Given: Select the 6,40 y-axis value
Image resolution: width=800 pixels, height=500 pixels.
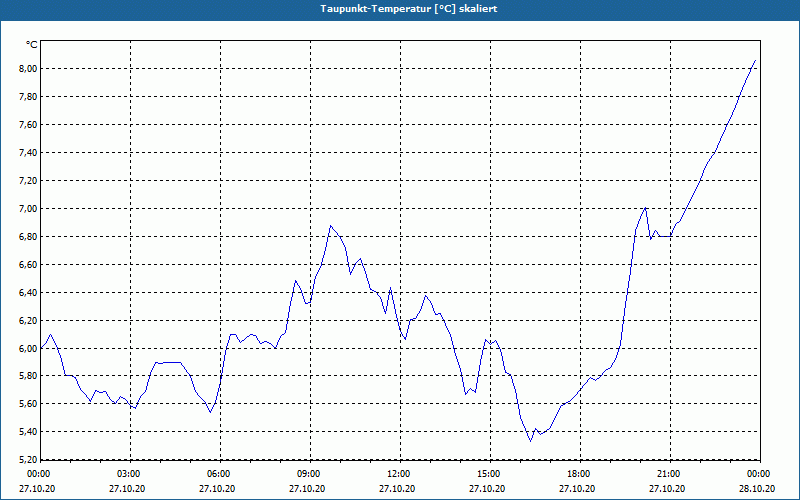Looking at the screenshot, I should click(x=29, y=293).
